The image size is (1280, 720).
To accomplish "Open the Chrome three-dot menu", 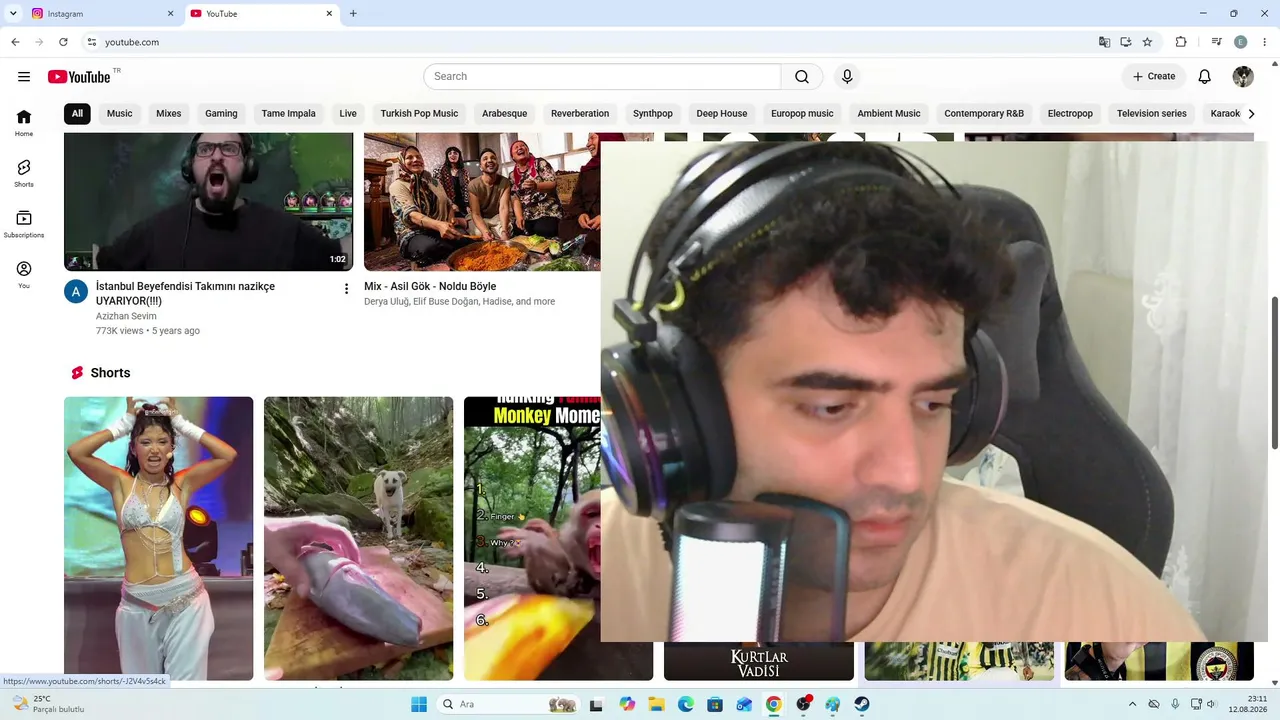I will 1264,42.
